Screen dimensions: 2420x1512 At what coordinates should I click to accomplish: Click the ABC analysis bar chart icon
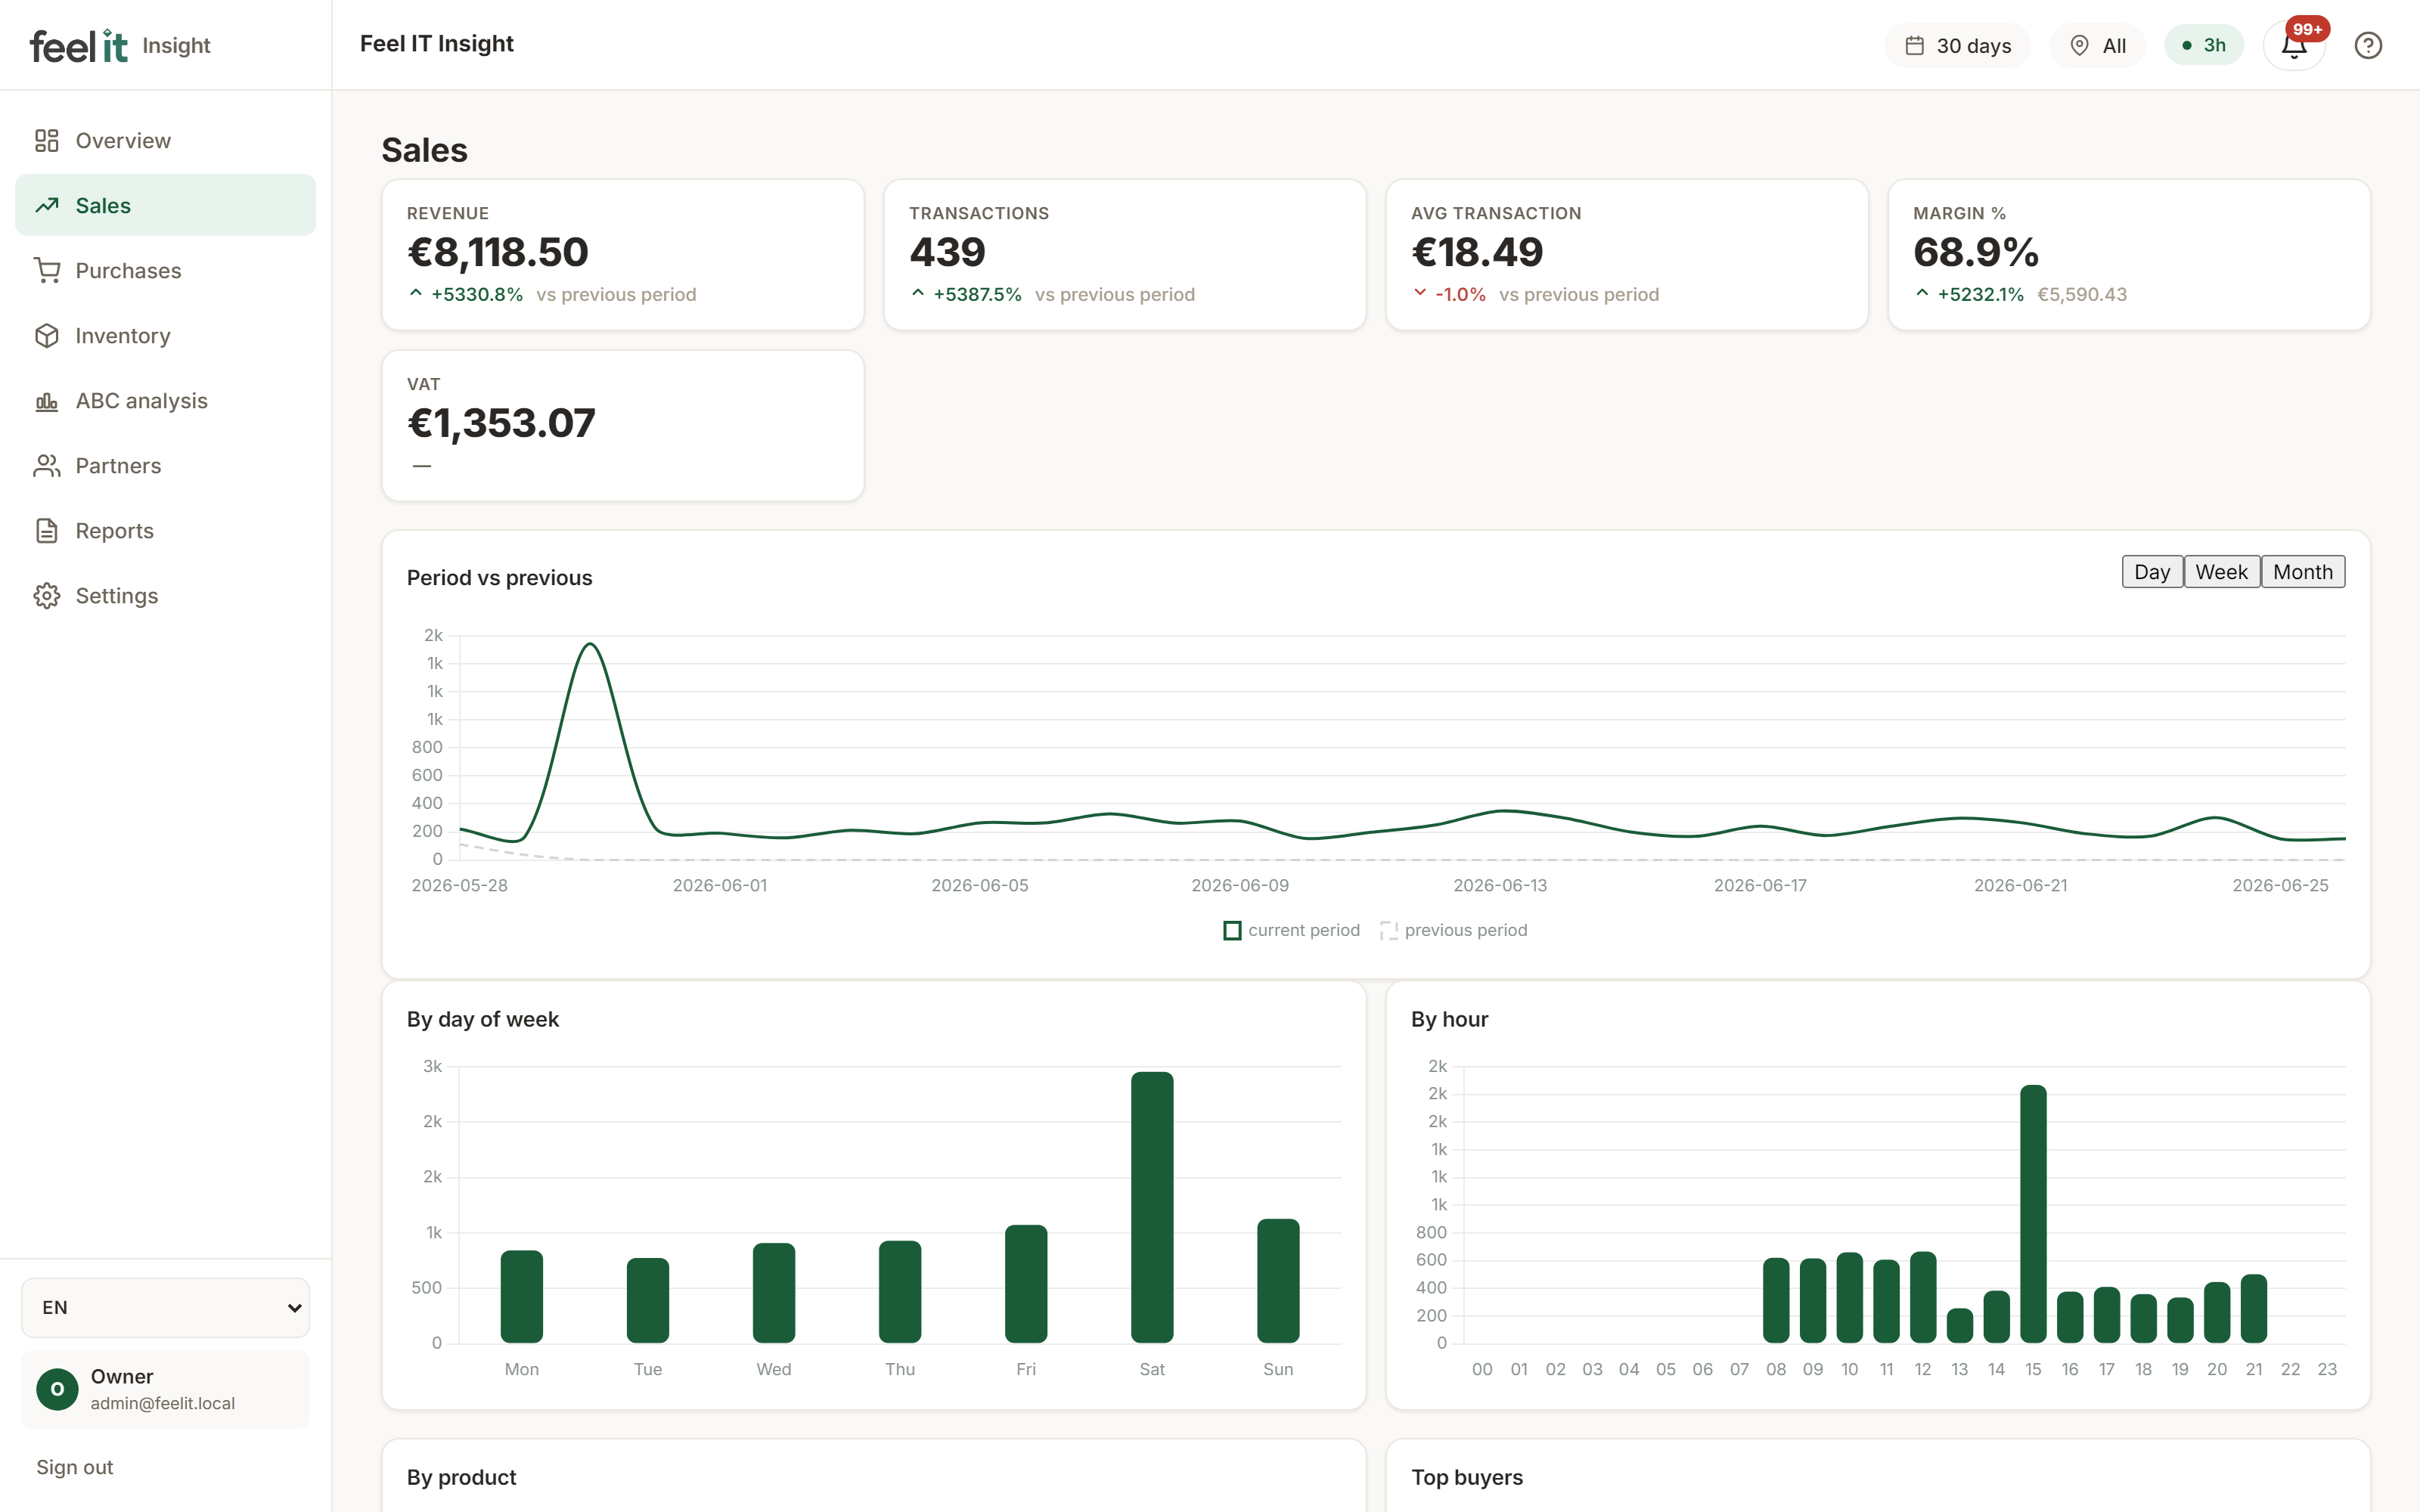pos(47,401)
